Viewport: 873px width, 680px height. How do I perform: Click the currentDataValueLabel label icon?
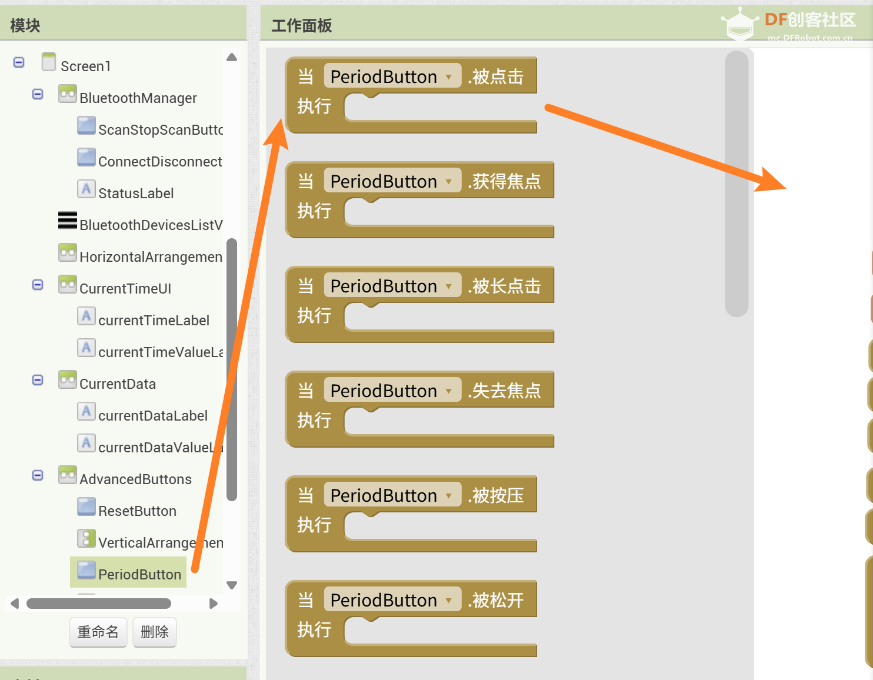click(x=86, y=443)
